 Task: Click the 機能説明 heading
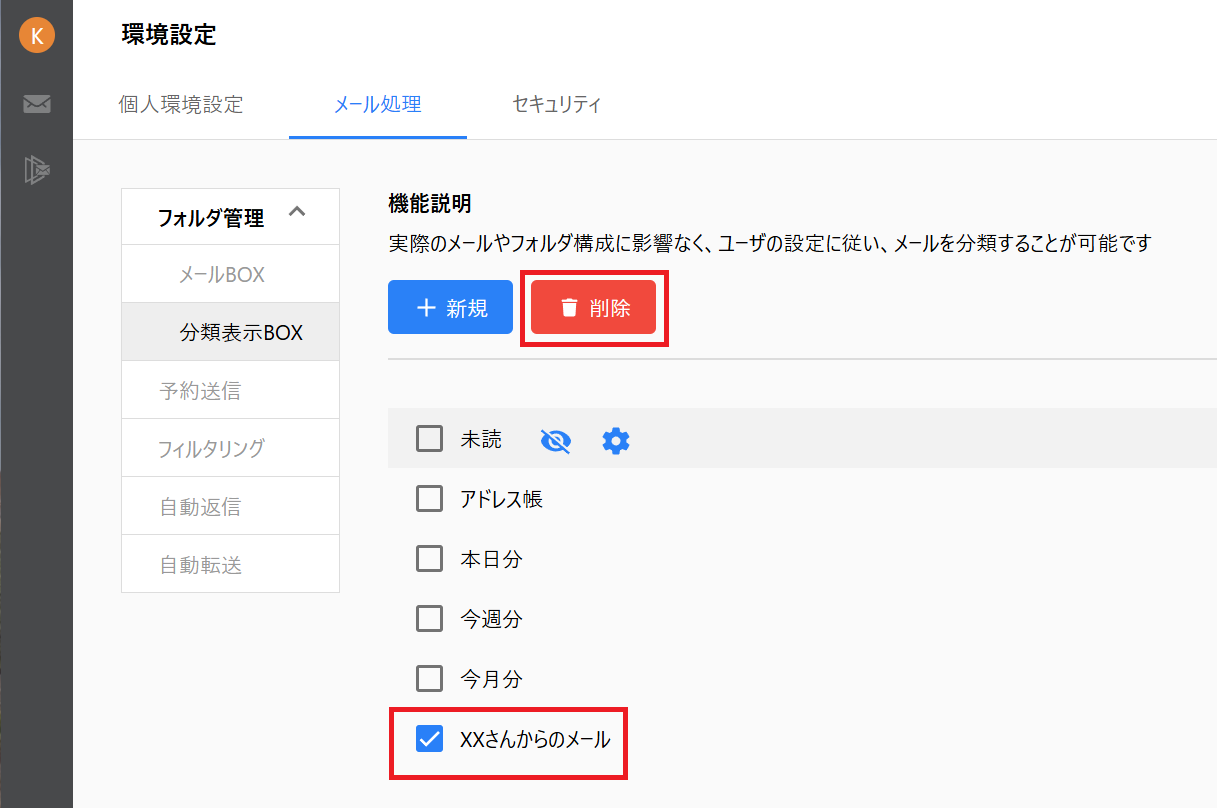pyautogui.click(x=429, y=204)
